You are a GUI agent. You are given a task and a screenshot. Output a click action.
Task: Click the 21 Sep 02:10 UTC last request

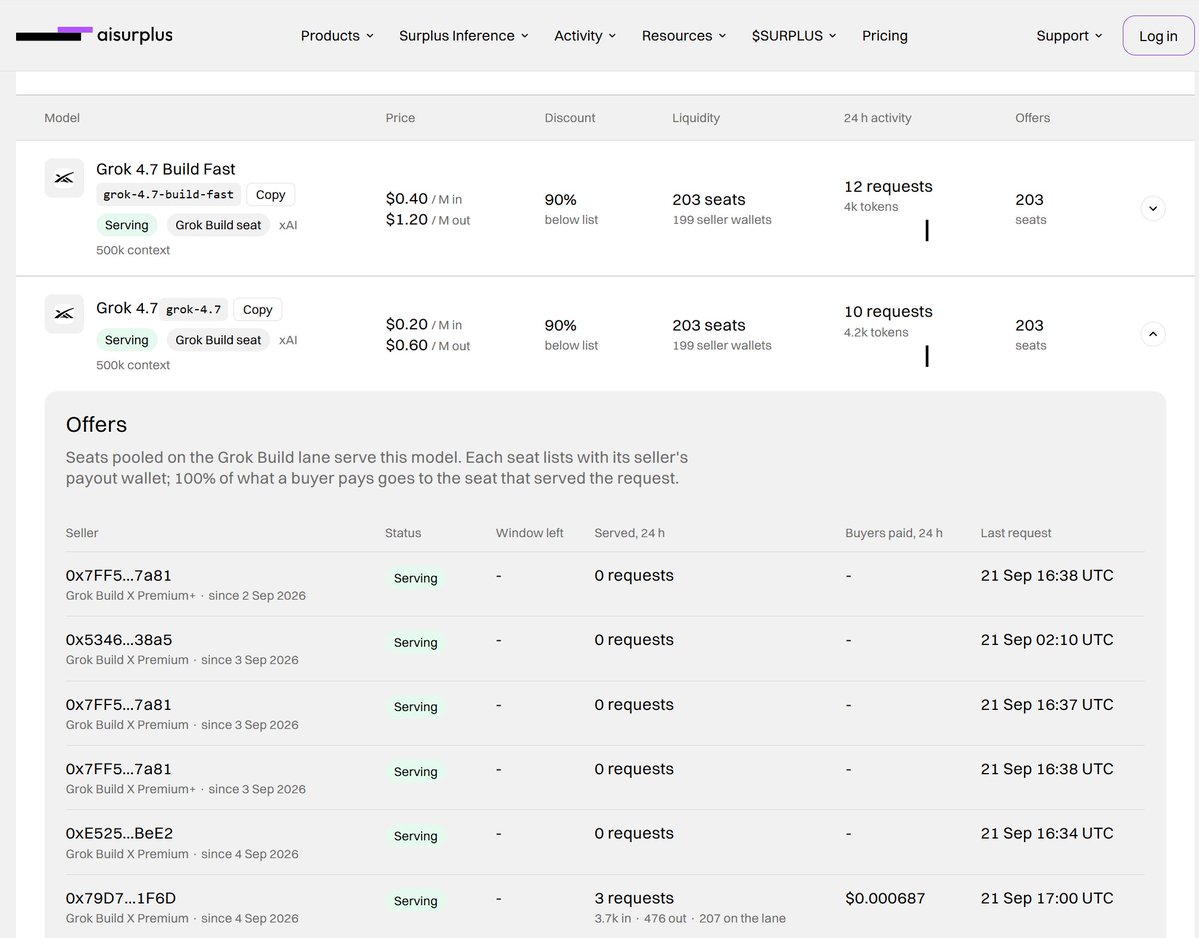(x=1047, y=640)
